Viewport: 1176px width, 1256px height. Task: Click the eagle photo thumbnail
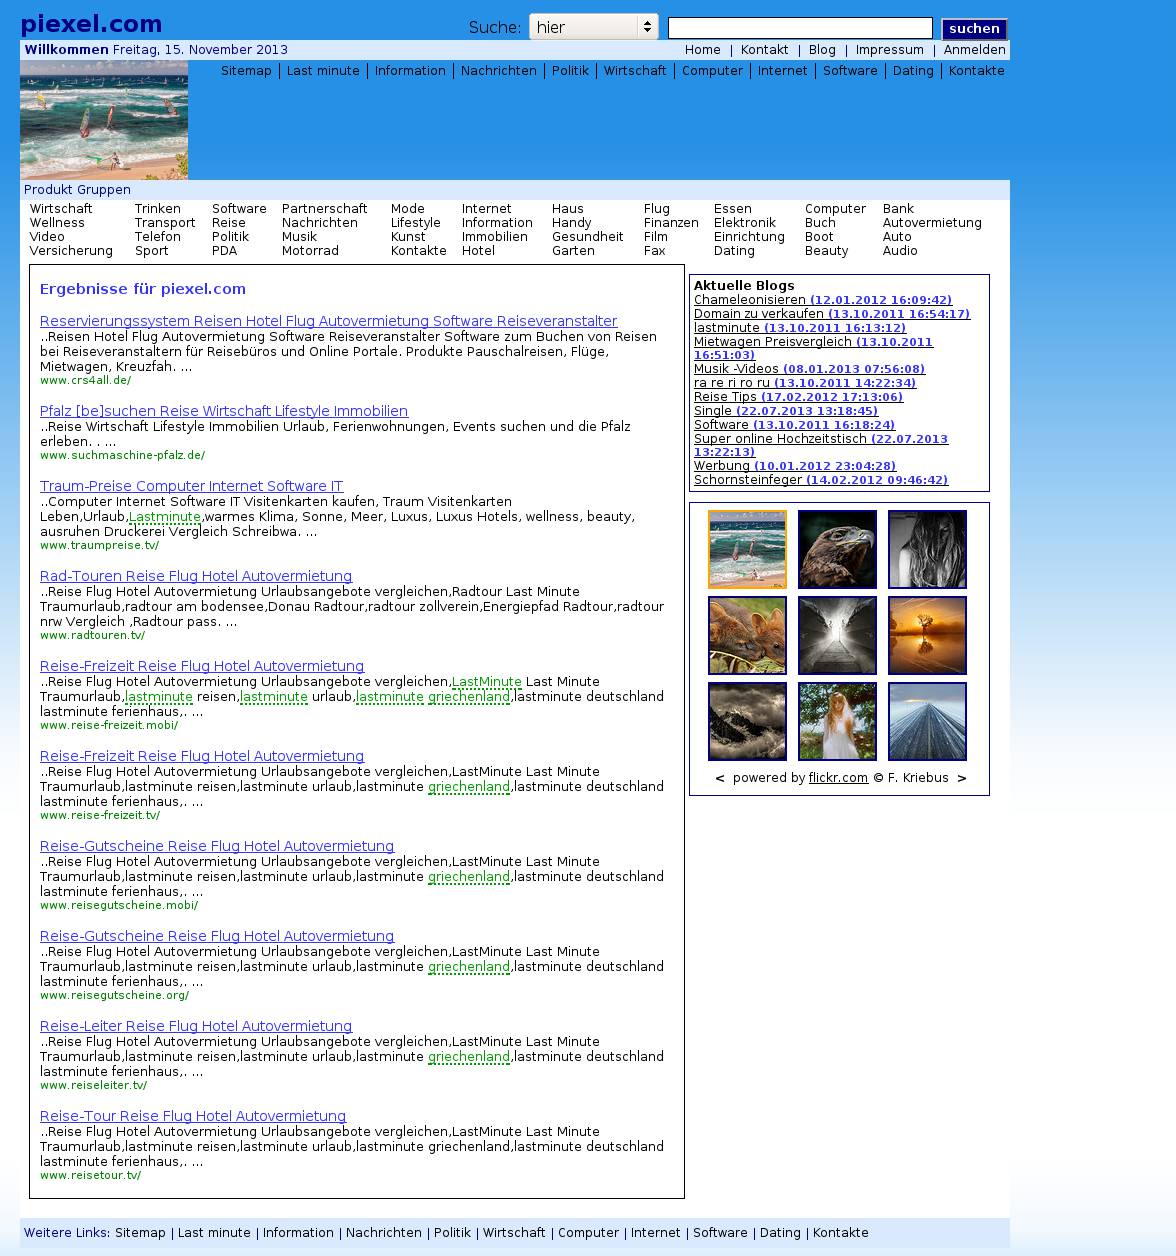coord(837,549)
